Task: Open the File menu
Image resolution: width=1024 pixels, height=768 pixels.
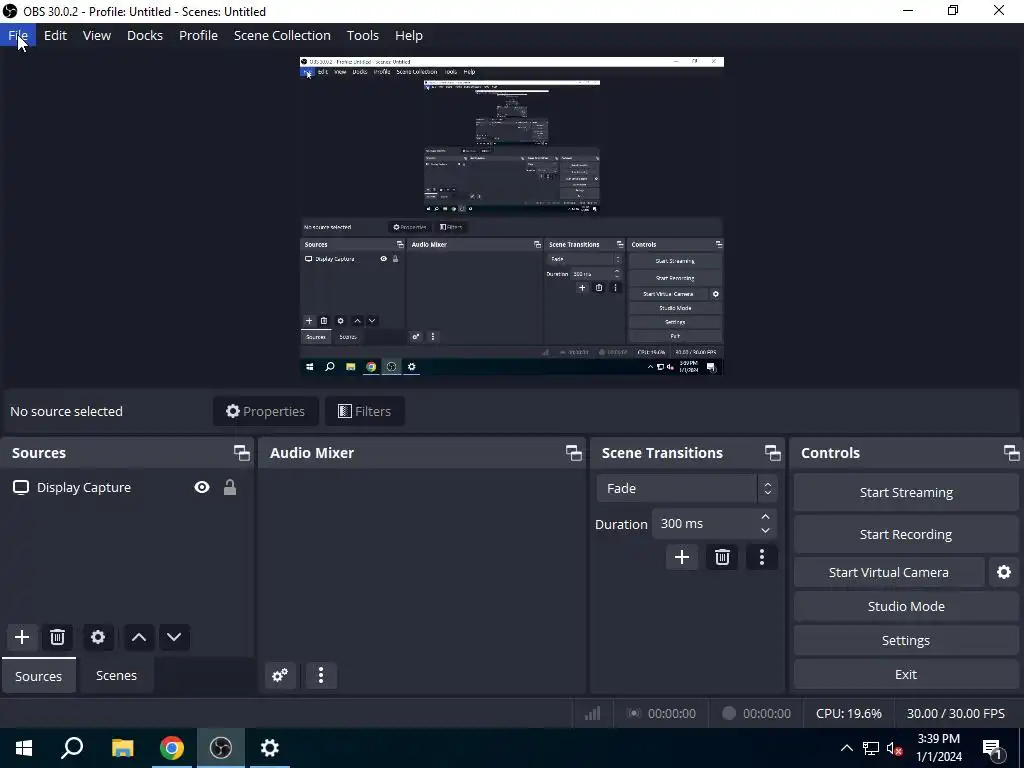Action: 18,35
